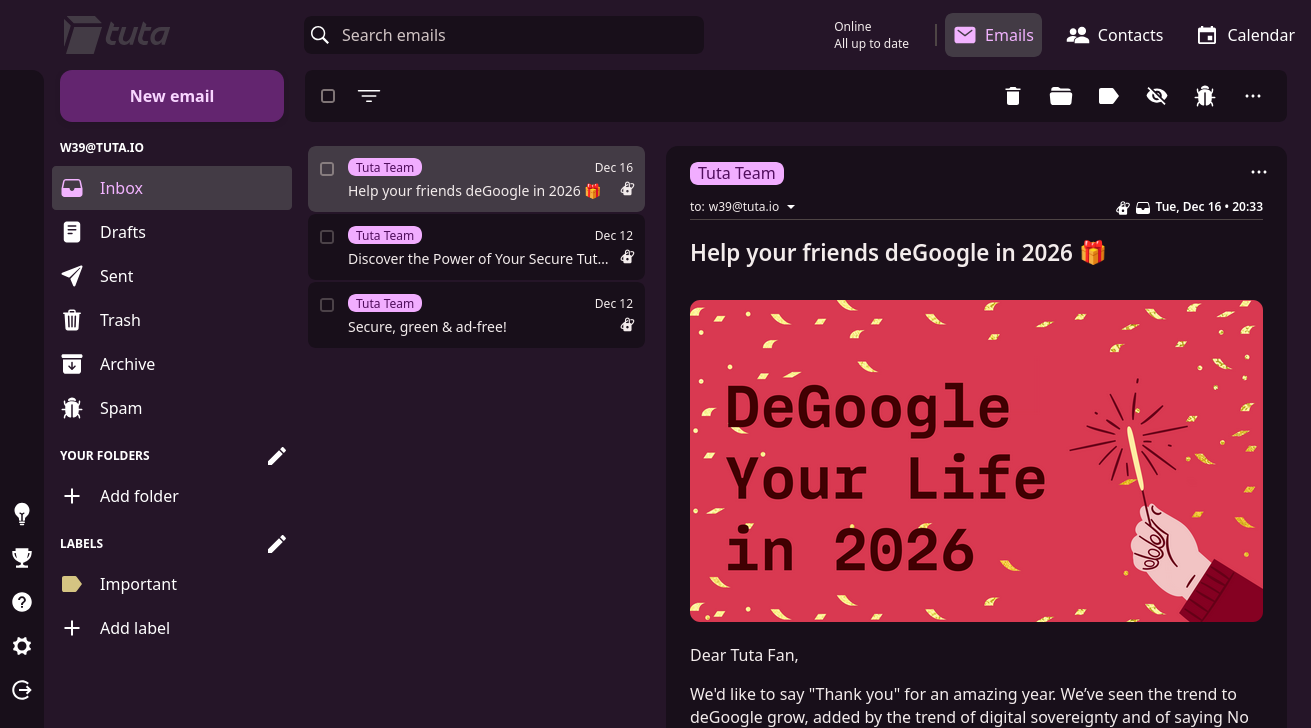Edit folders with pencil next to Your Folders
Viewport: 1311px width, 728px height.
[277, 456]
